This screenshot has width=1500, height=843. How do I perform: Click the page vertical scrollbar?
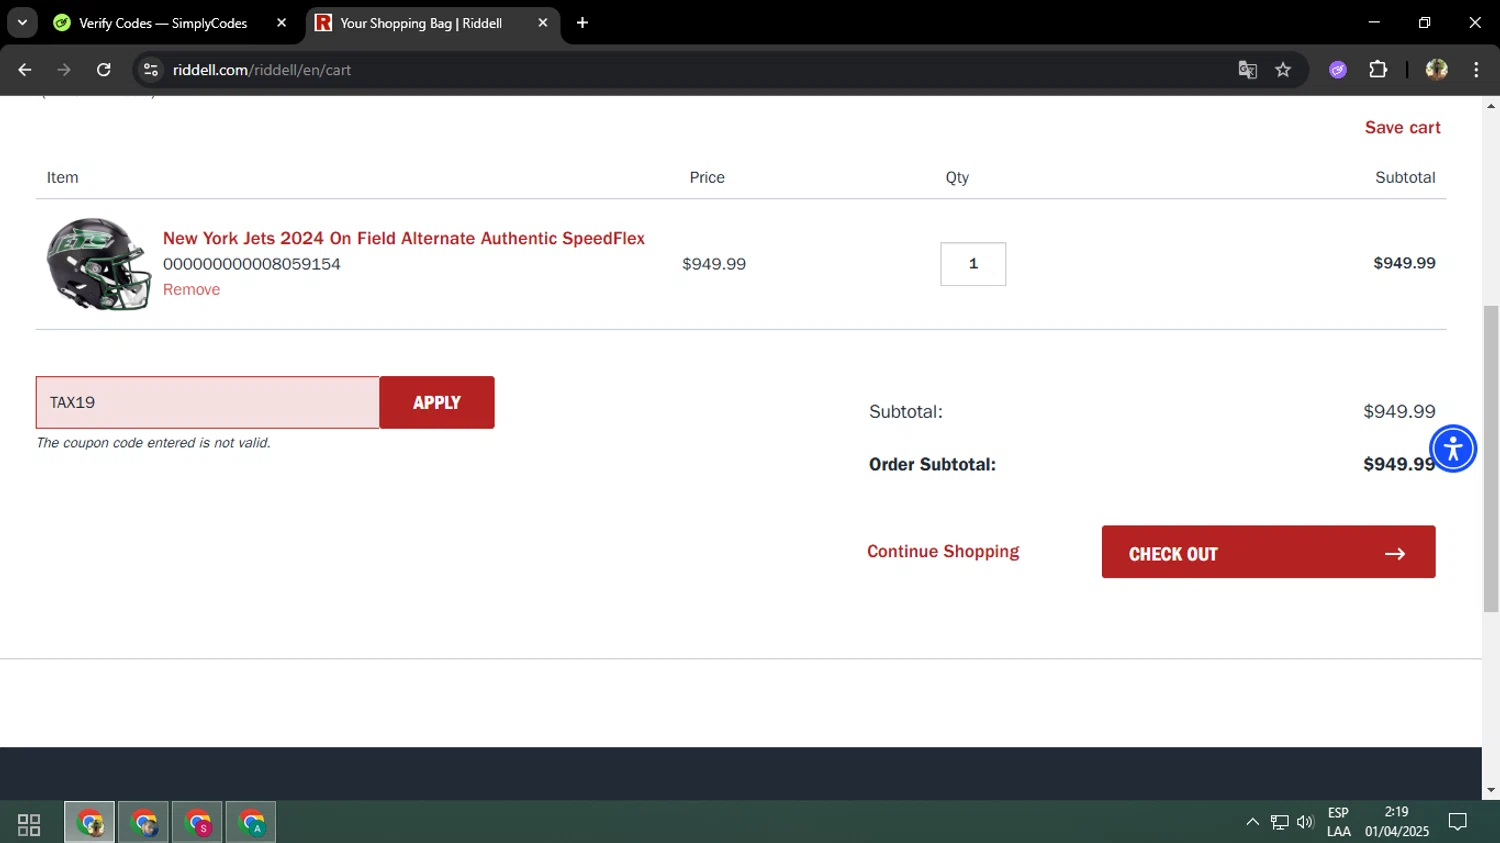pyautogui.click(x=1491, y=458)
